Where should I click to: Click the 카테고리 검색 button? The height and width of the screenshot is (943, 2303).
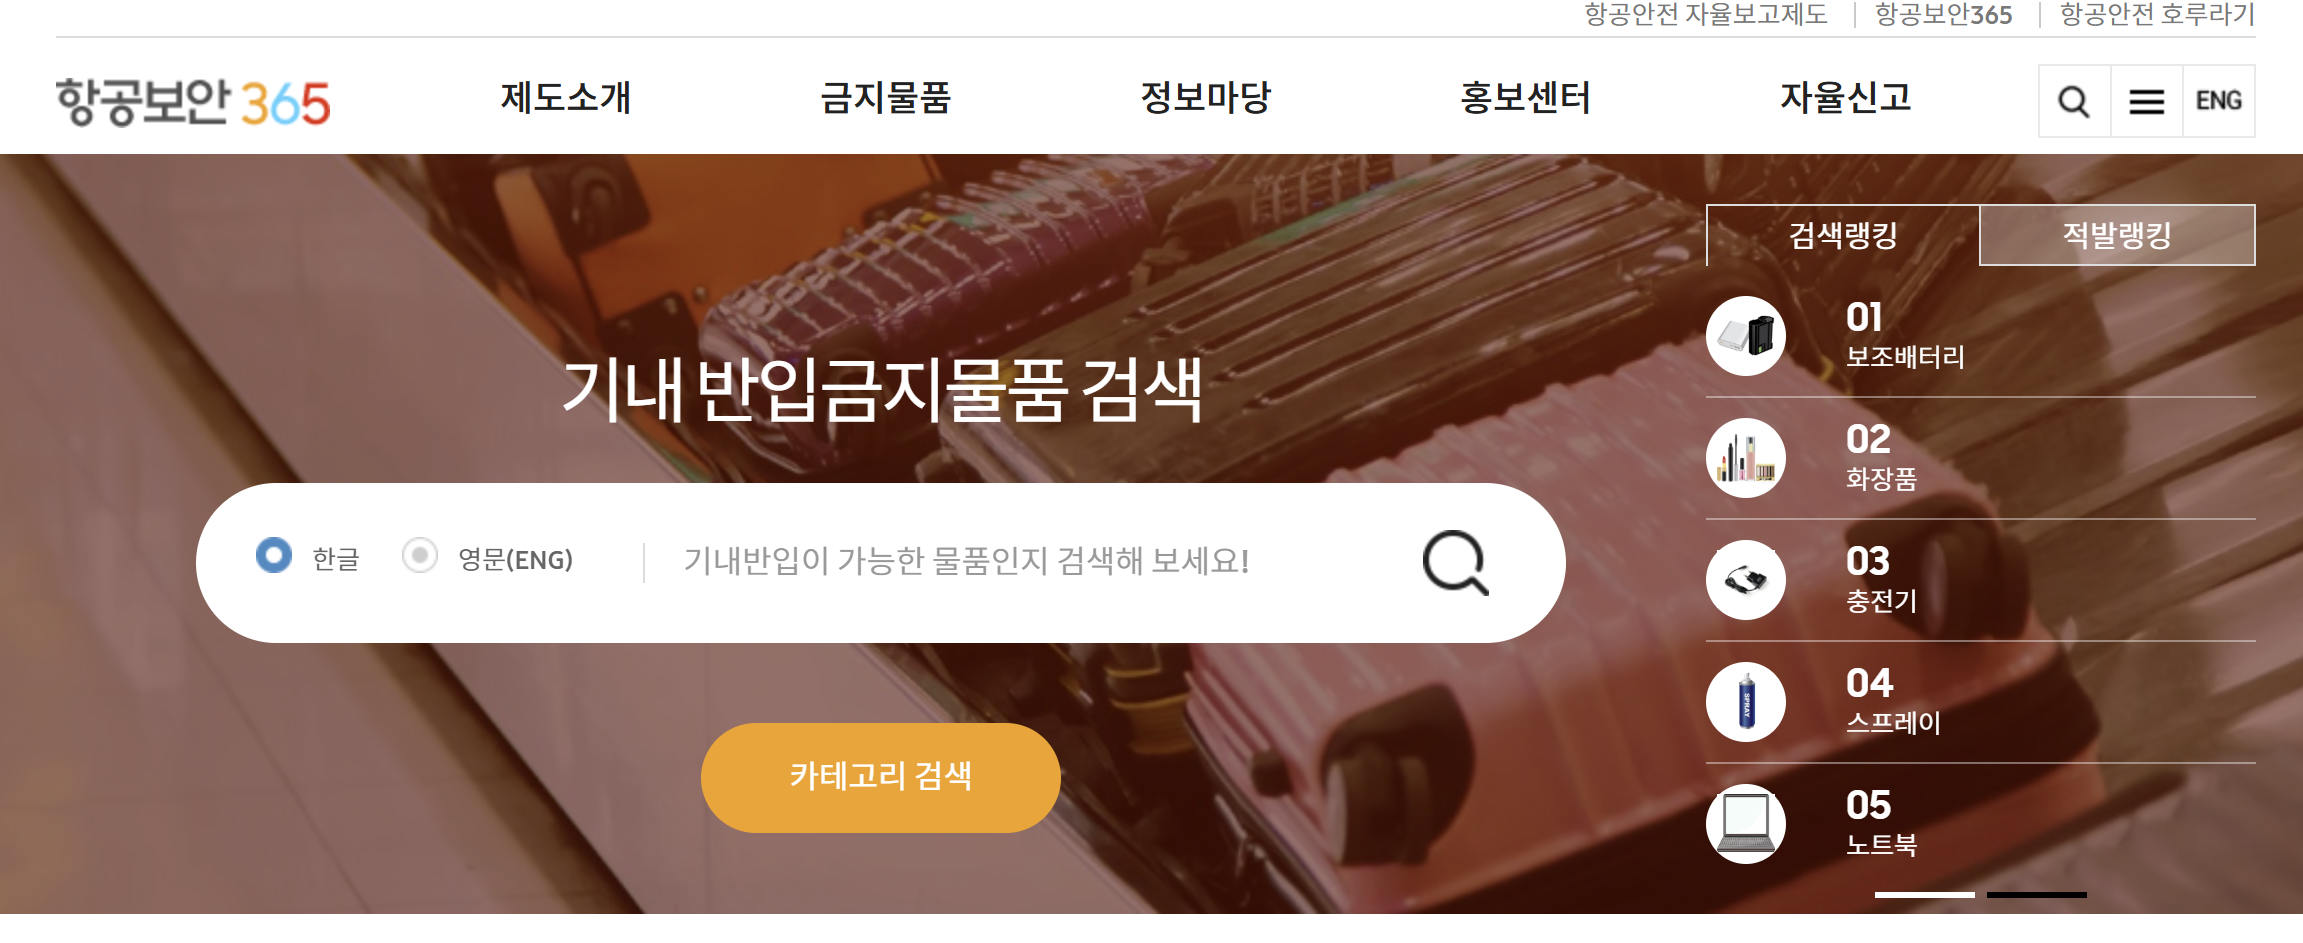[881, 777]
